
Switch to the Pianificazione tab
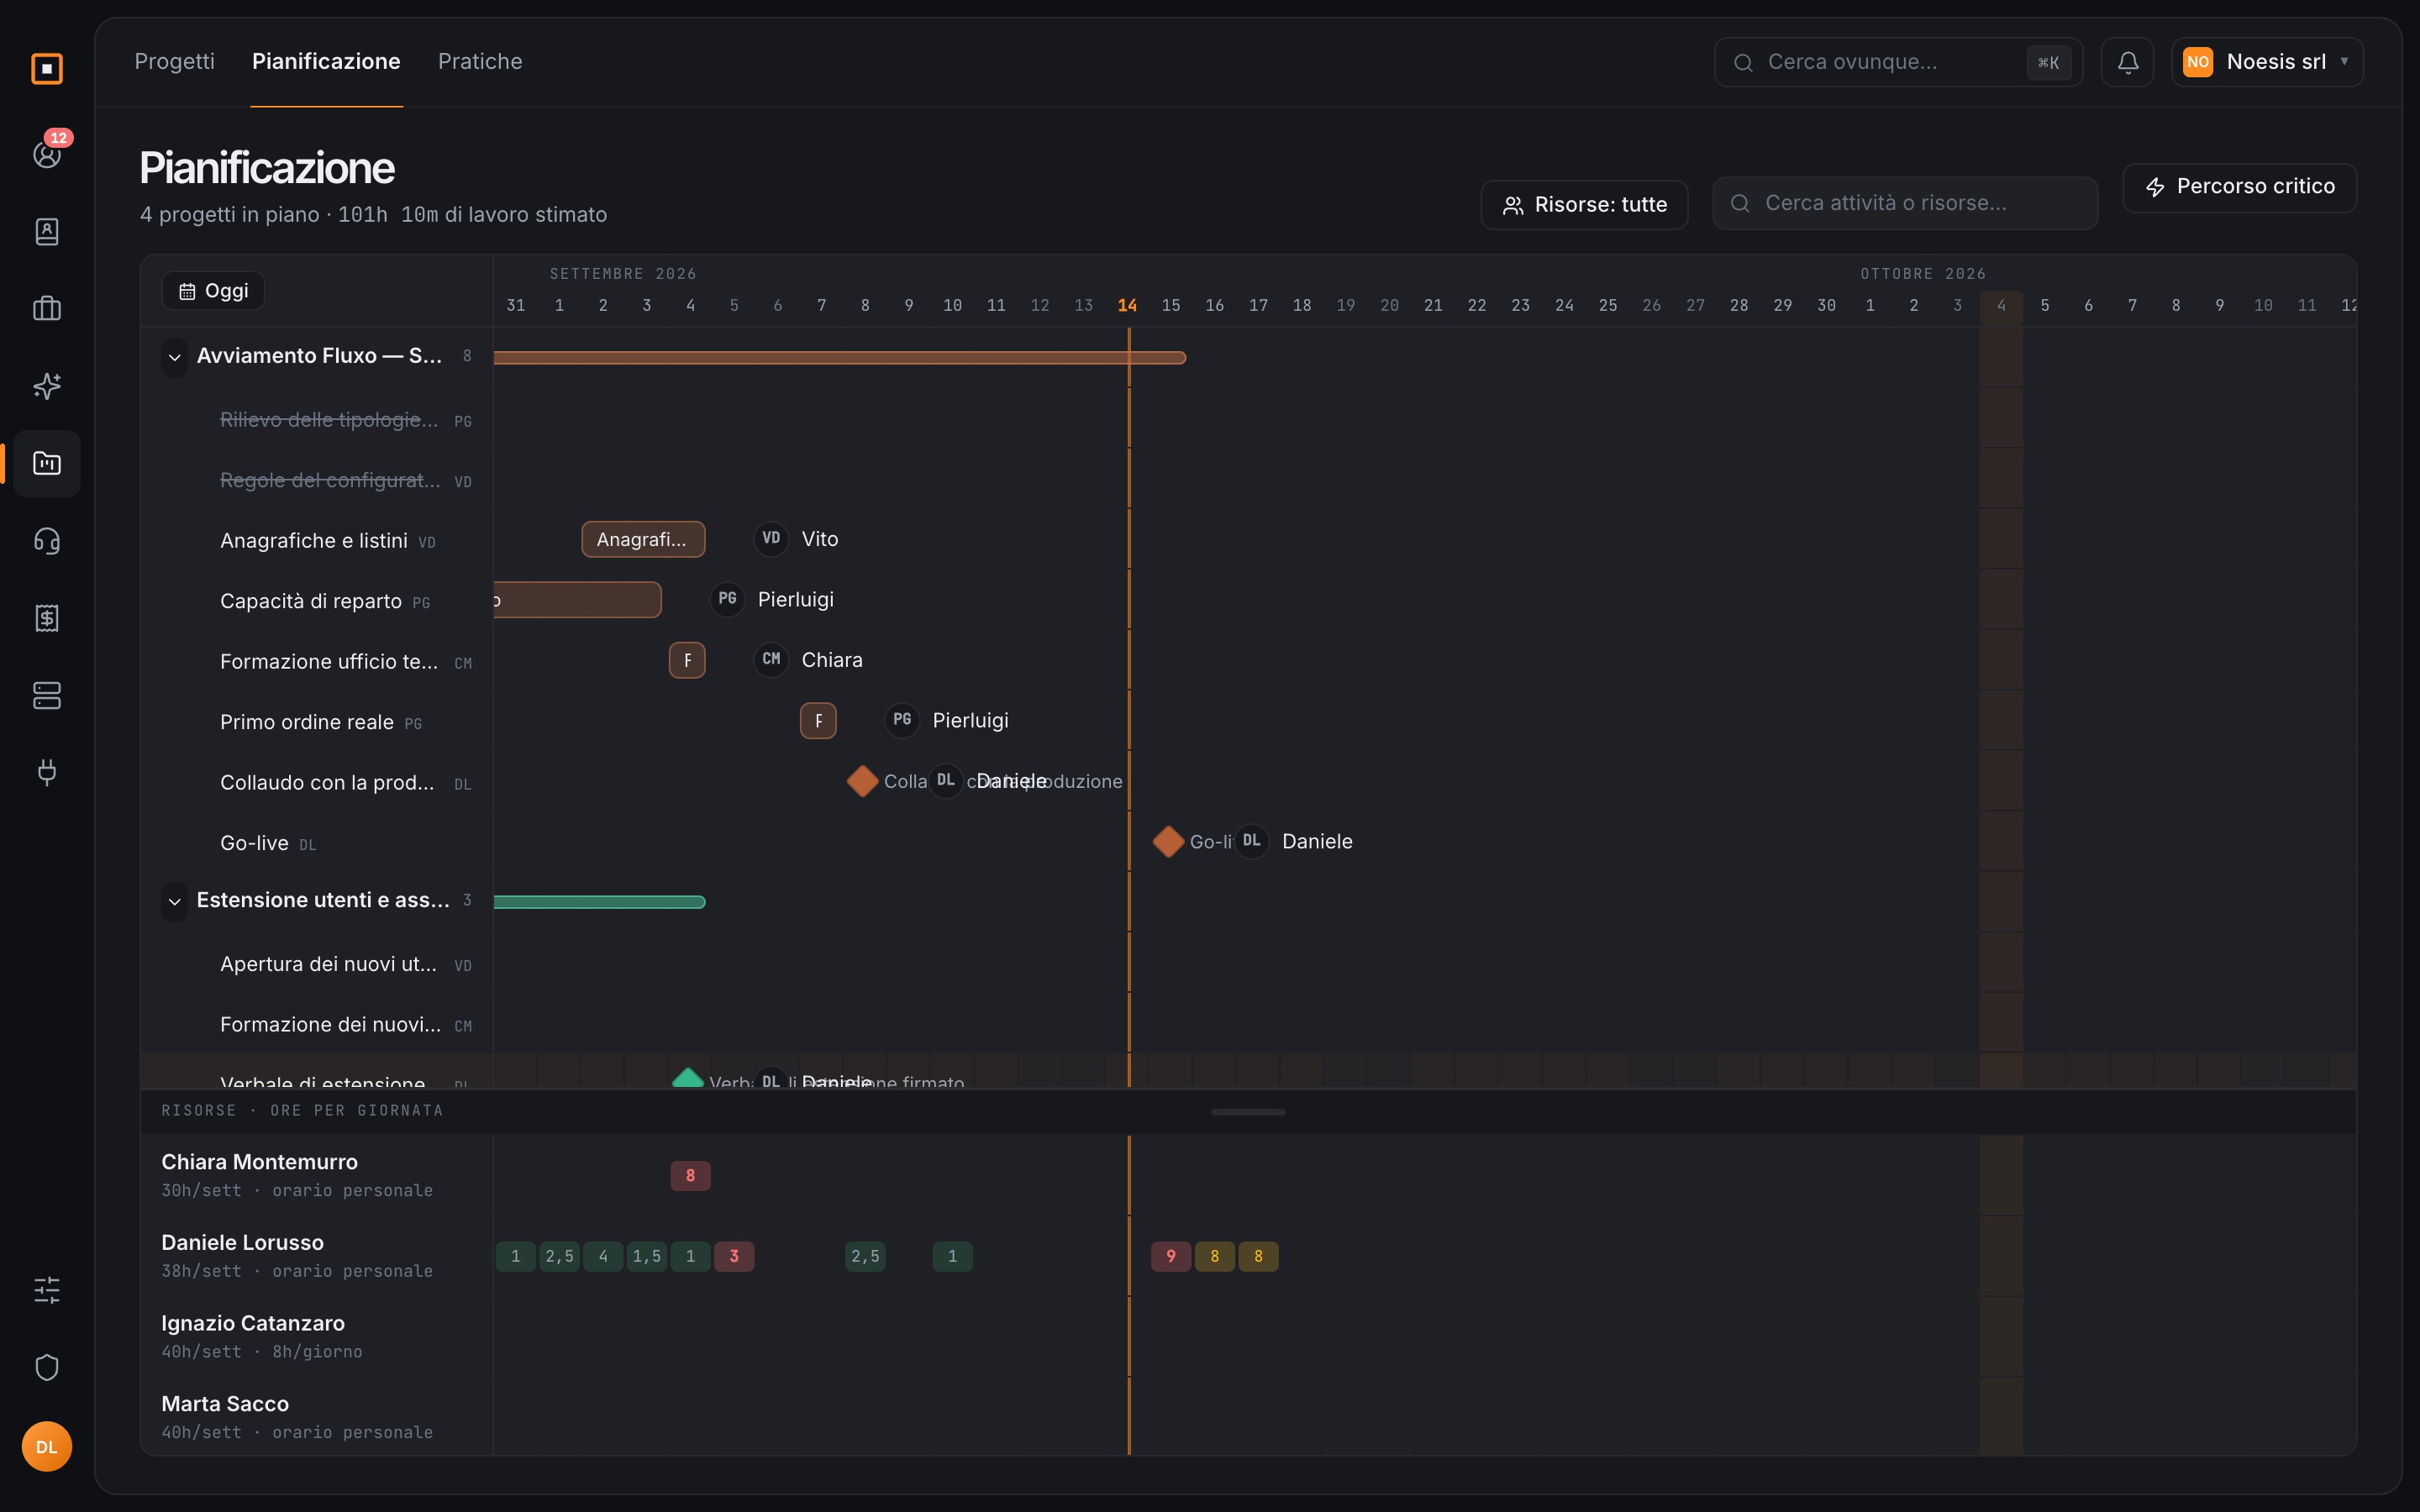(x=326, y=62)
